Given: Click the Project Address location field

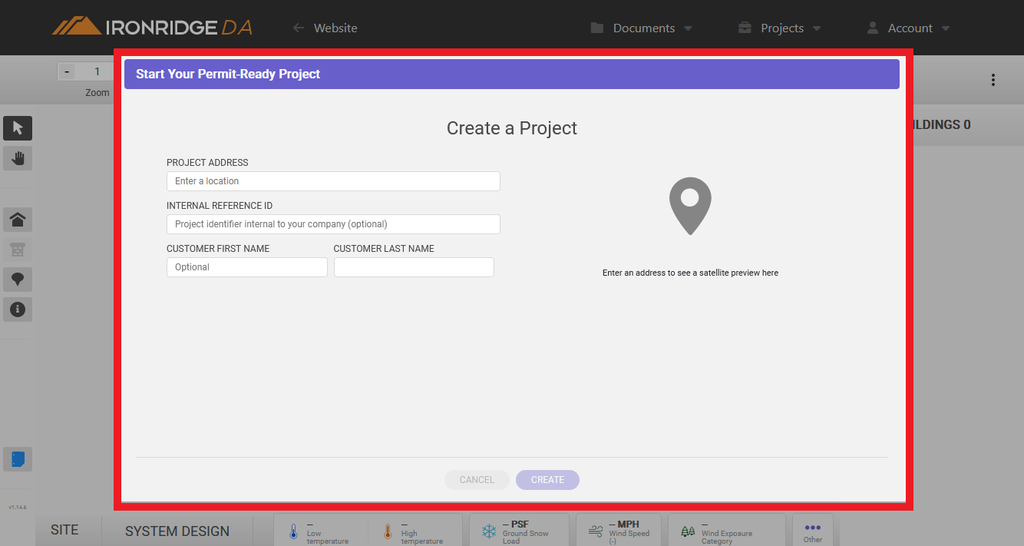Looking at the screenshot, I should click(x=333, y=181).
